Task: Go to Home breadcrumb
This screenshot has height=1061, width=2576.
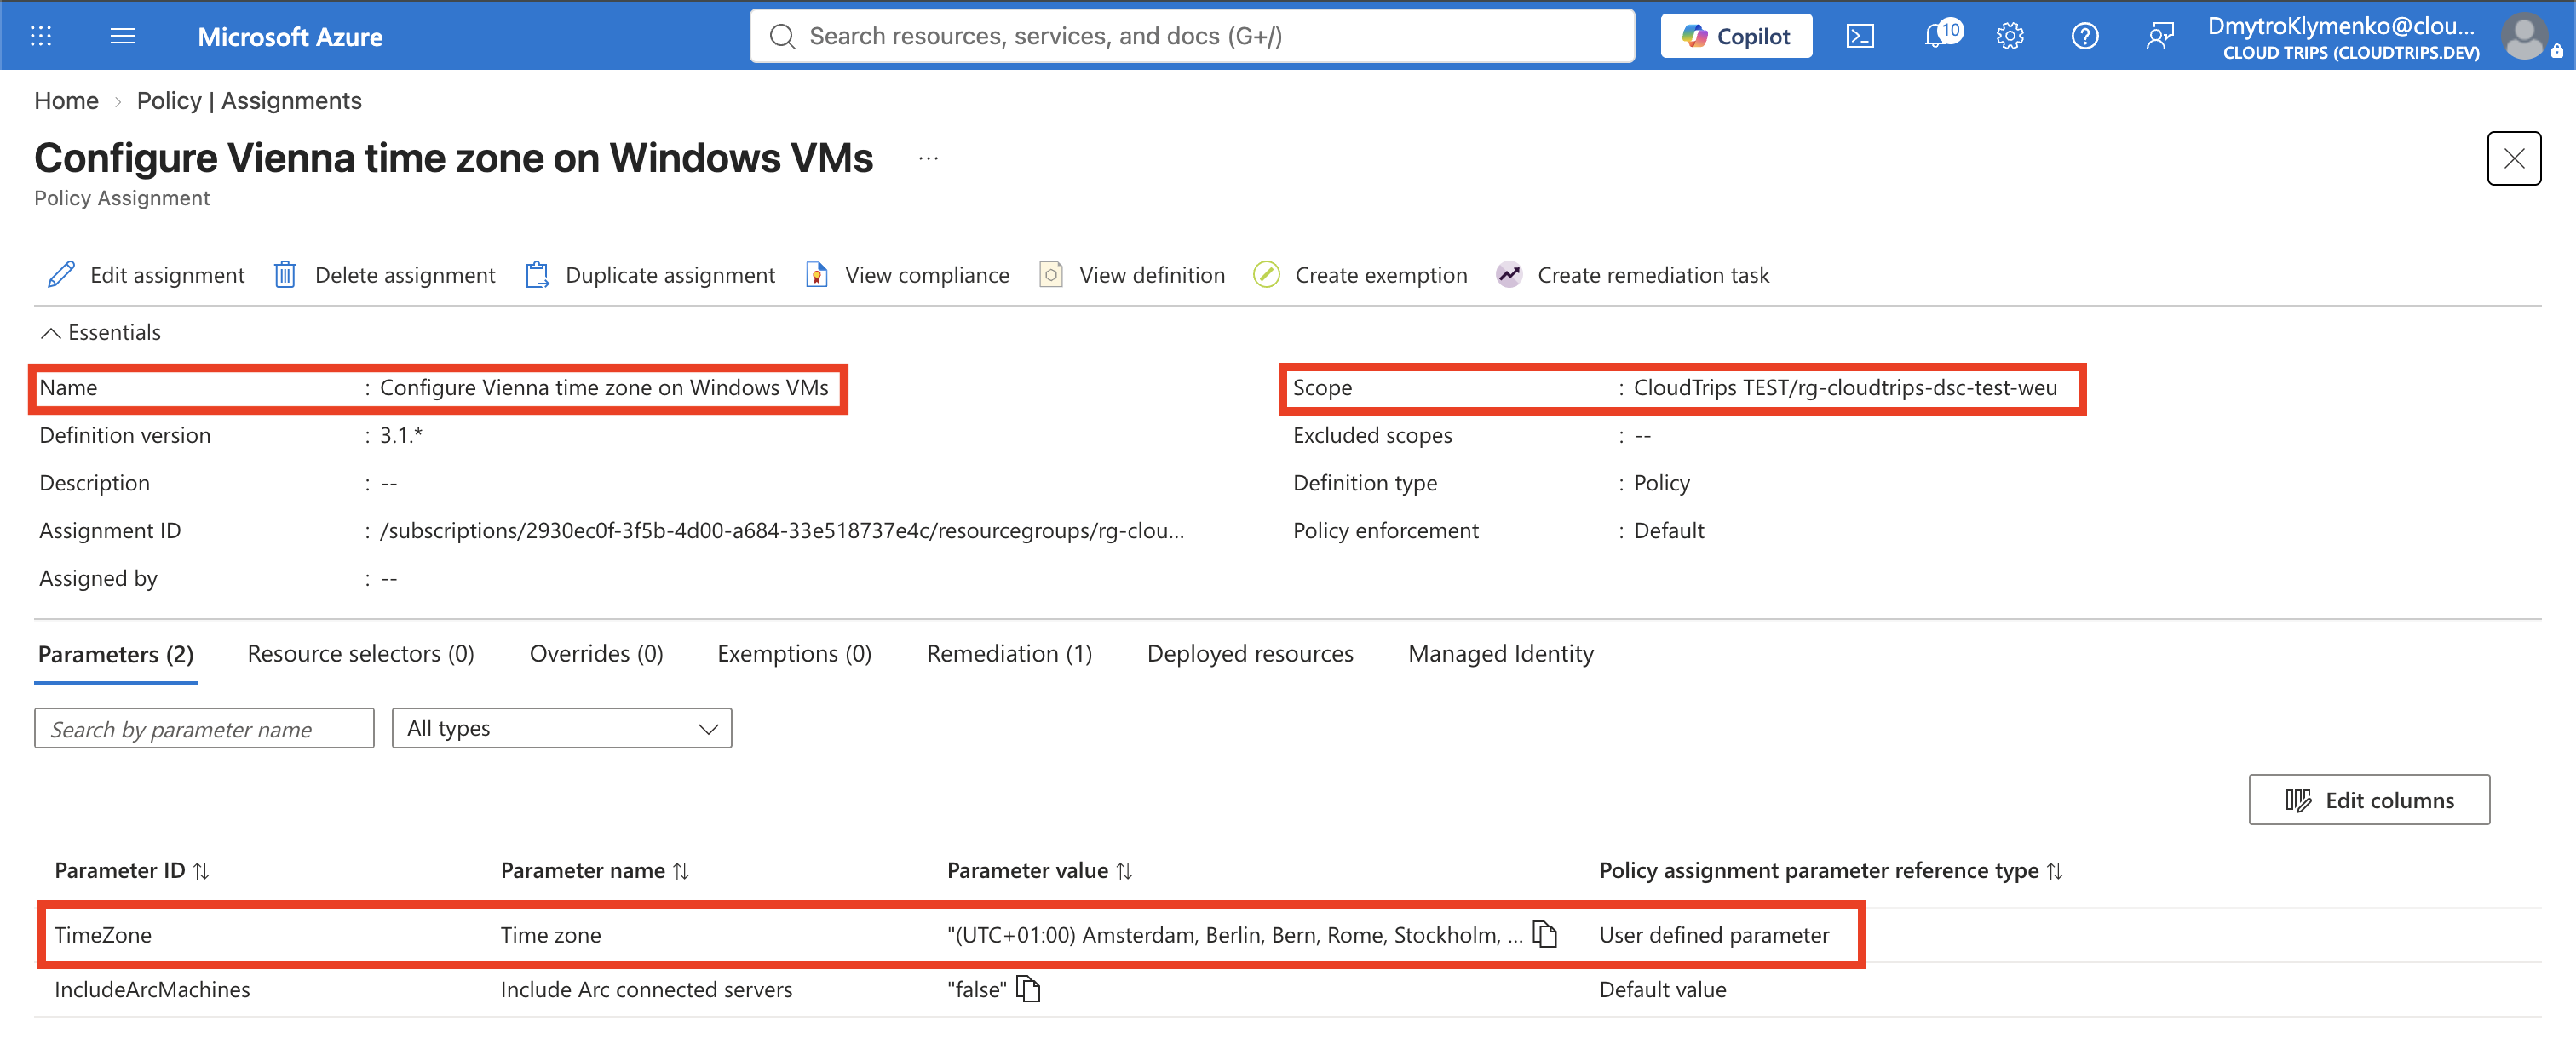Action: (66, 101)
